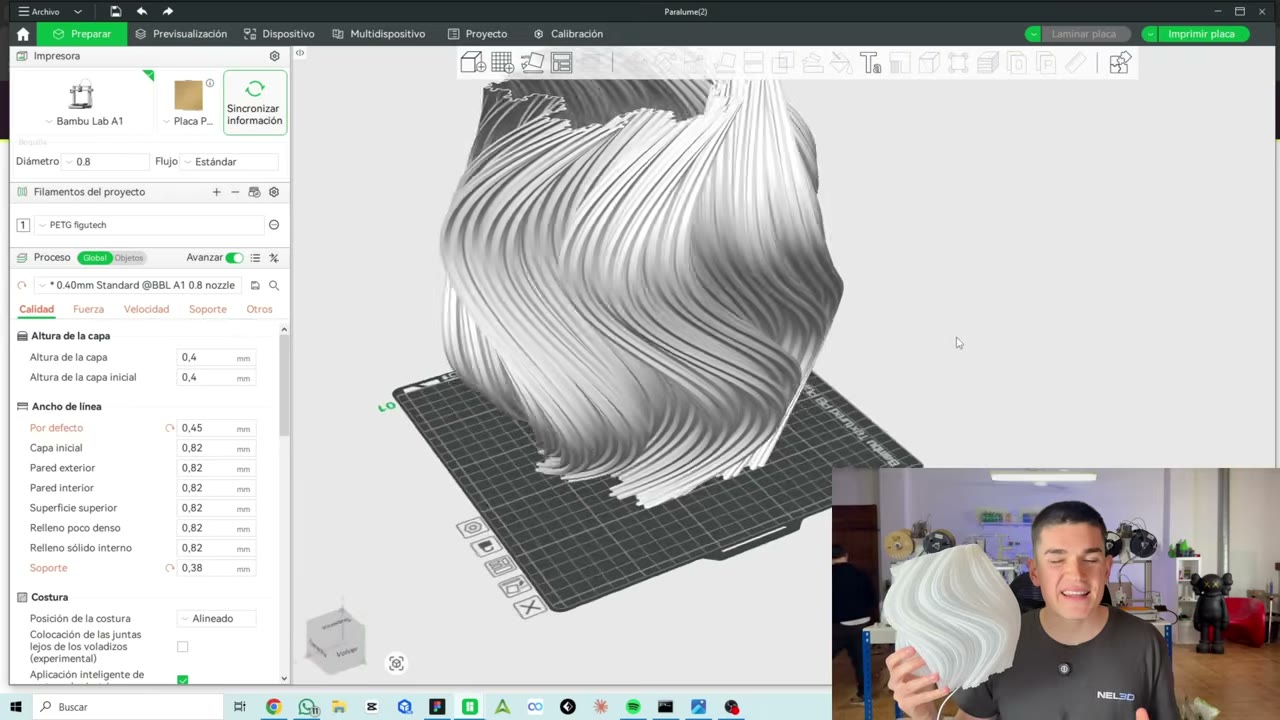Open the Bambu Lab A1 printer dropdown
1280x720 pixels.
(82, 103)
